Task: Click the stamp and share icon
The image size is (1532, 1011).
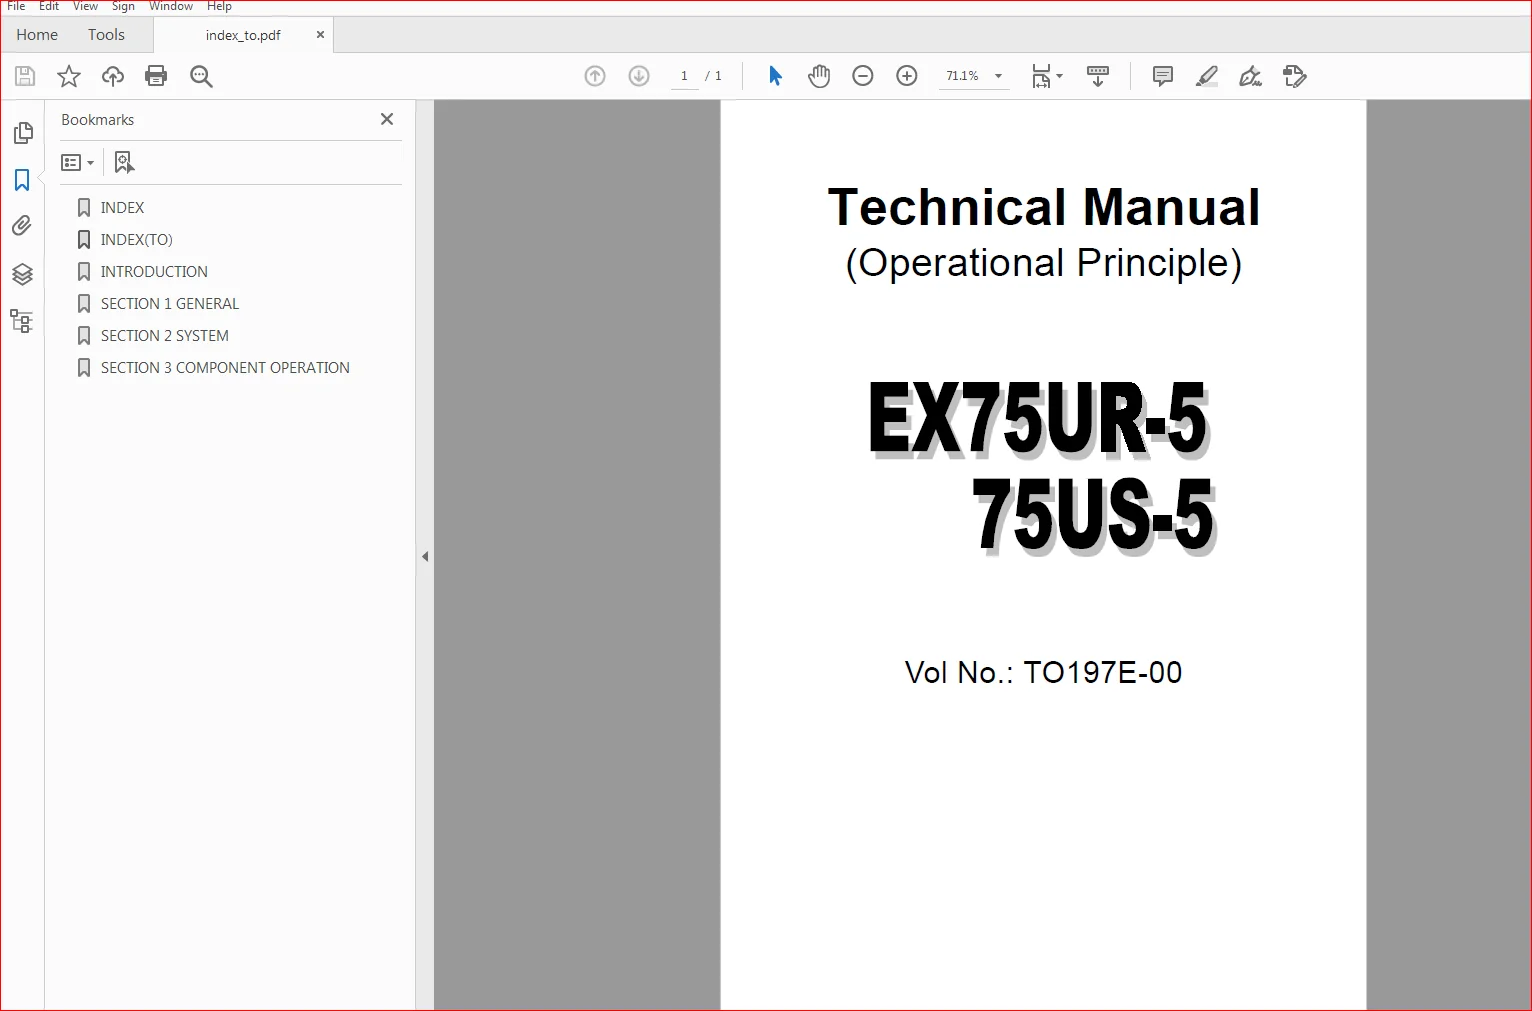Action: 1295,76
